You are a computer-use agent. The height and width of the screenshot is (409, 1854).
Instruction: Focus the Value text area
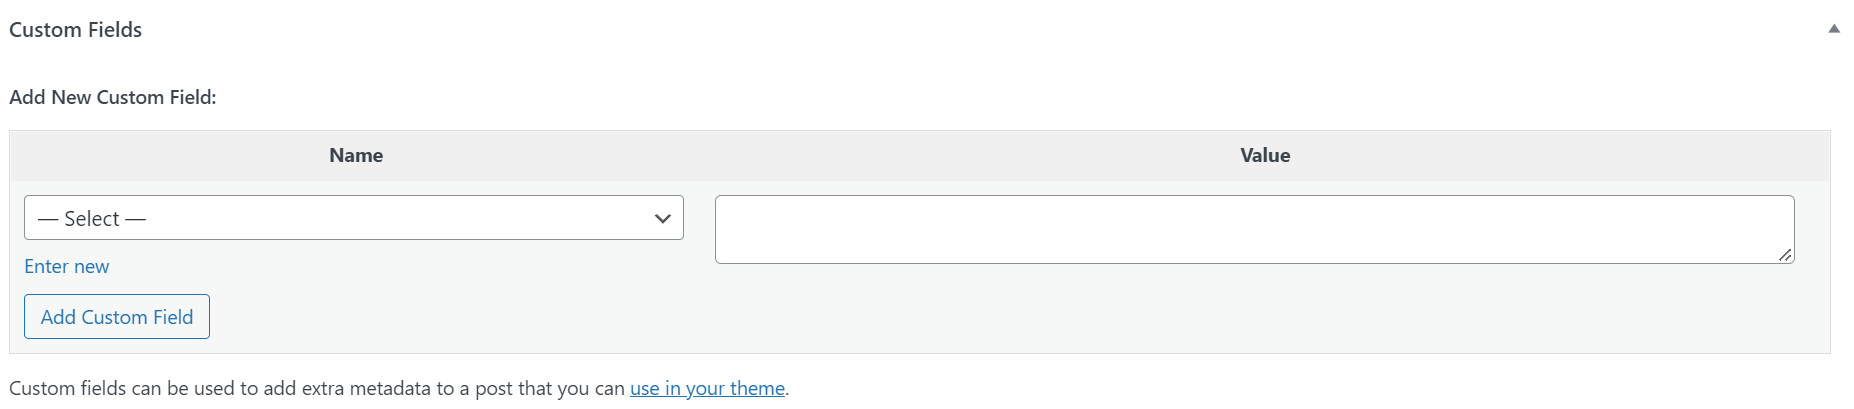(x=1254, y=230)
